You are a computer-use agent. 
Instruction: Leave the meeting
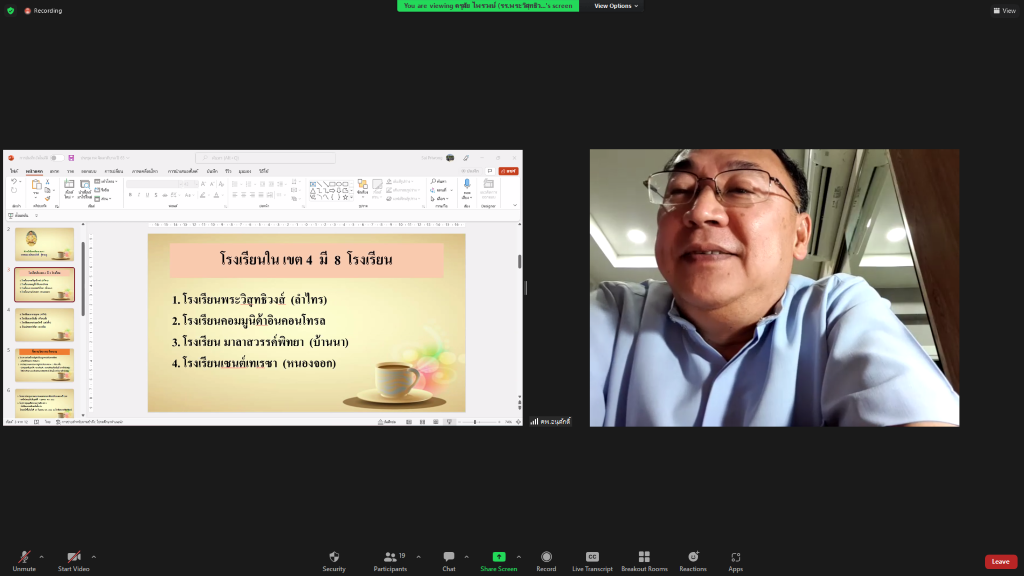1000,562
